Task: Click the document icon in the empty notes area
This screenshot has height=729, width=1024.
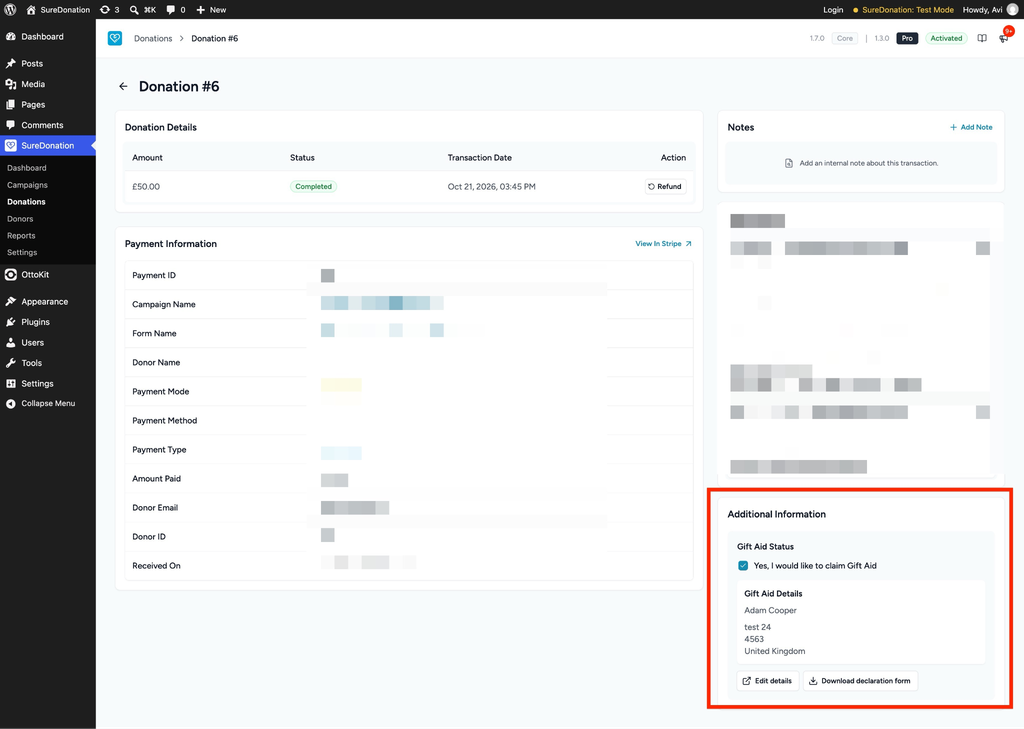Action: [789, 163]
